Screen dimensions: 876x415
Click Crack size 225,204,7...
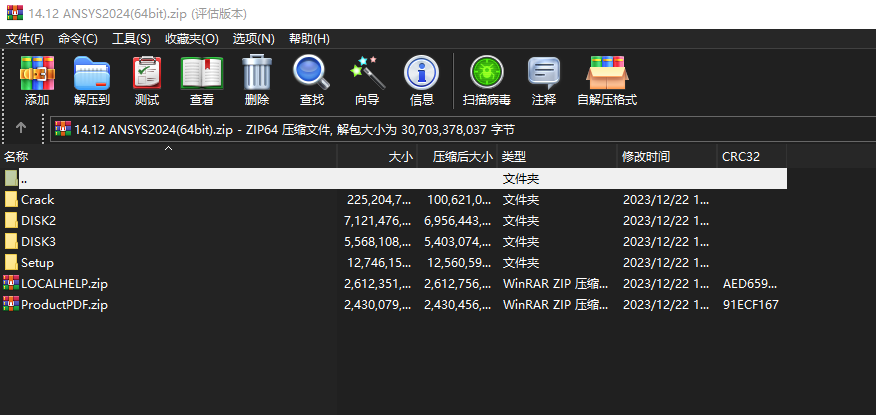pyautogui.click(x=379, y=199)
